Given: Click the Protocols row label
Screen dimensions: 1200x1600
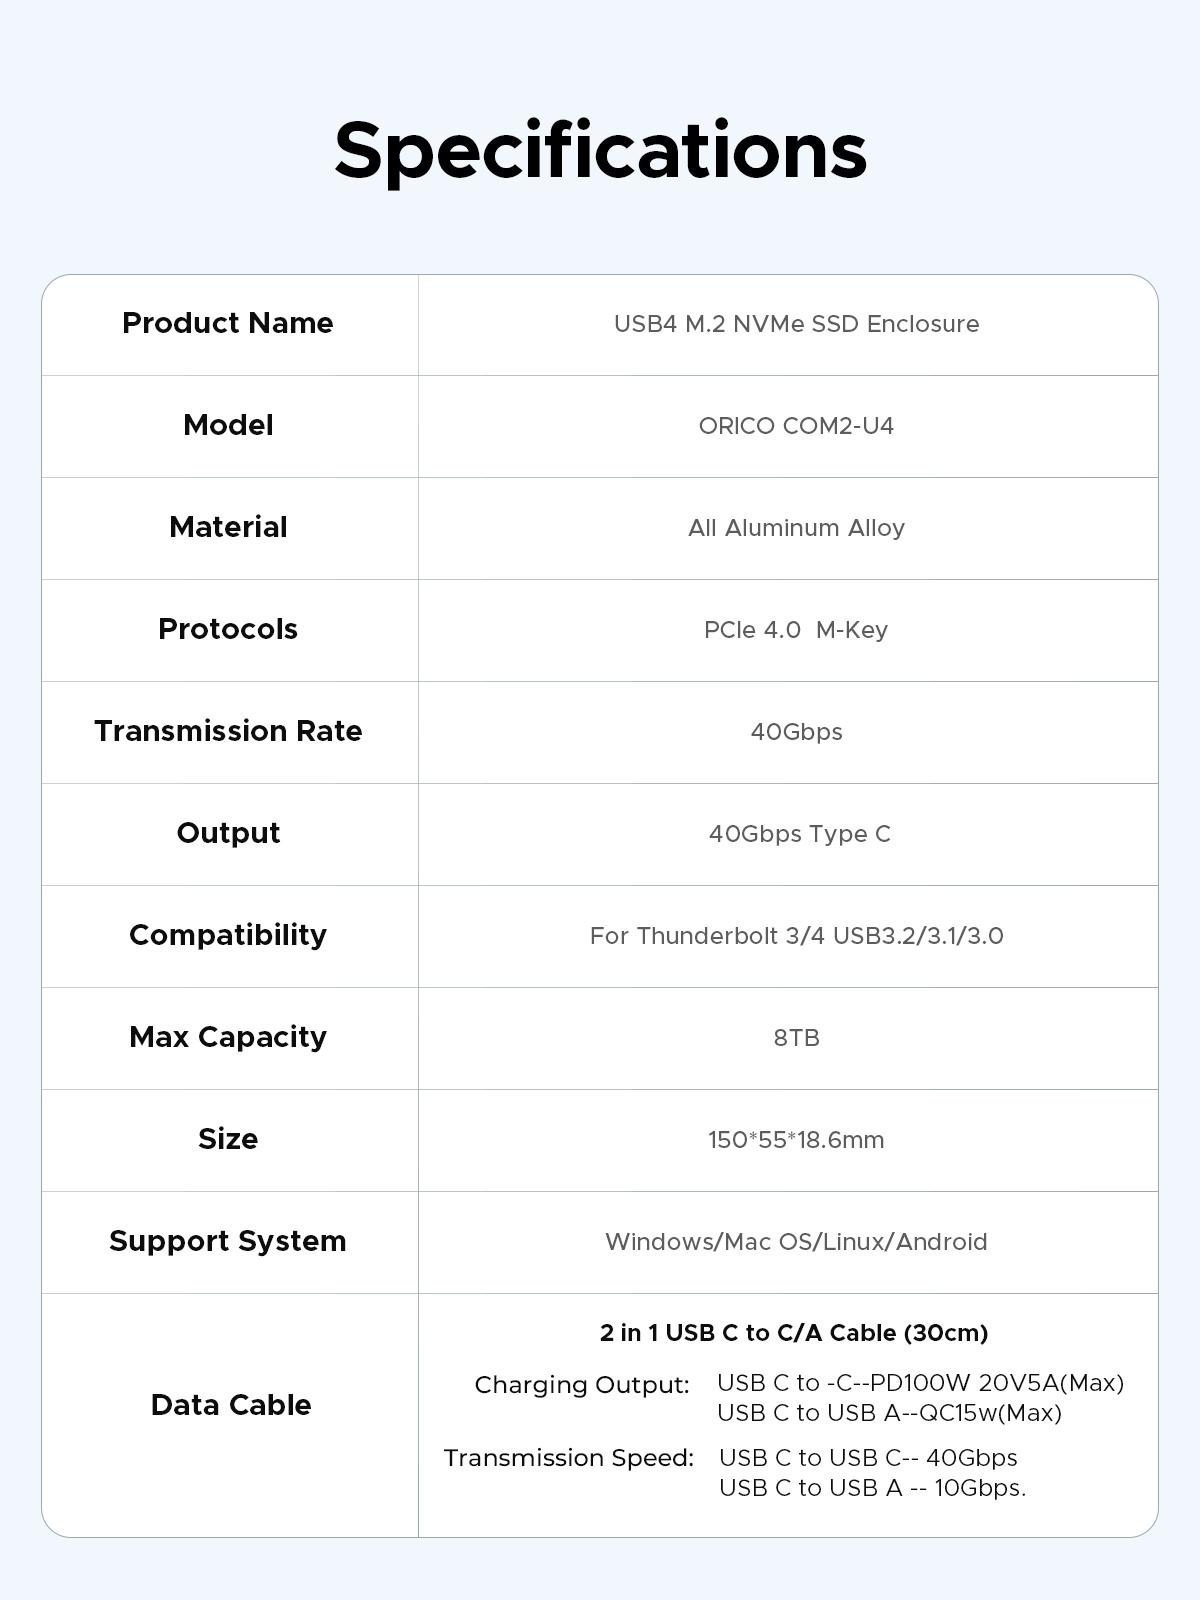Looking at the screenshot, I should tap(228, 629).
